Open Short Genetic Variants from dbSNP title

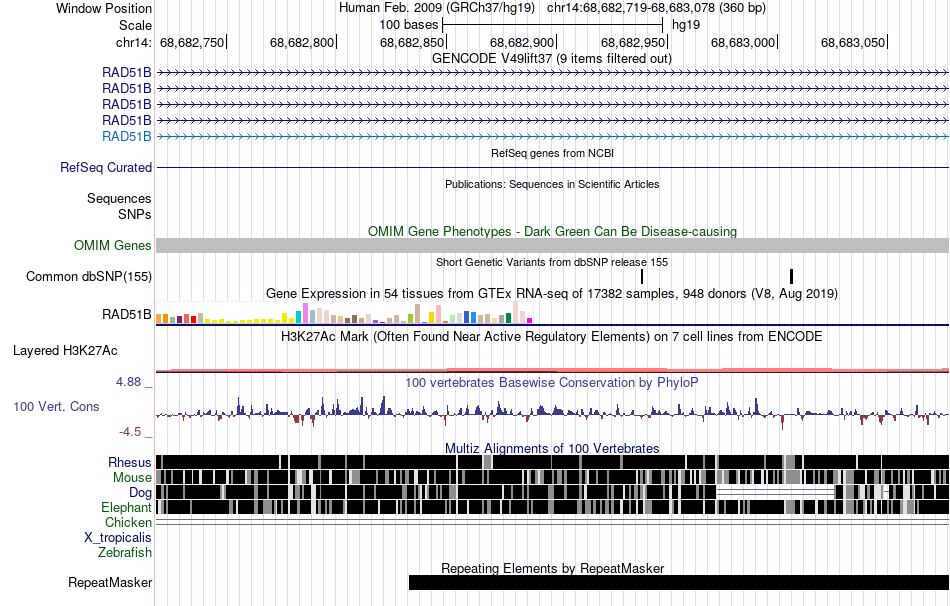[x=552, y=262]
